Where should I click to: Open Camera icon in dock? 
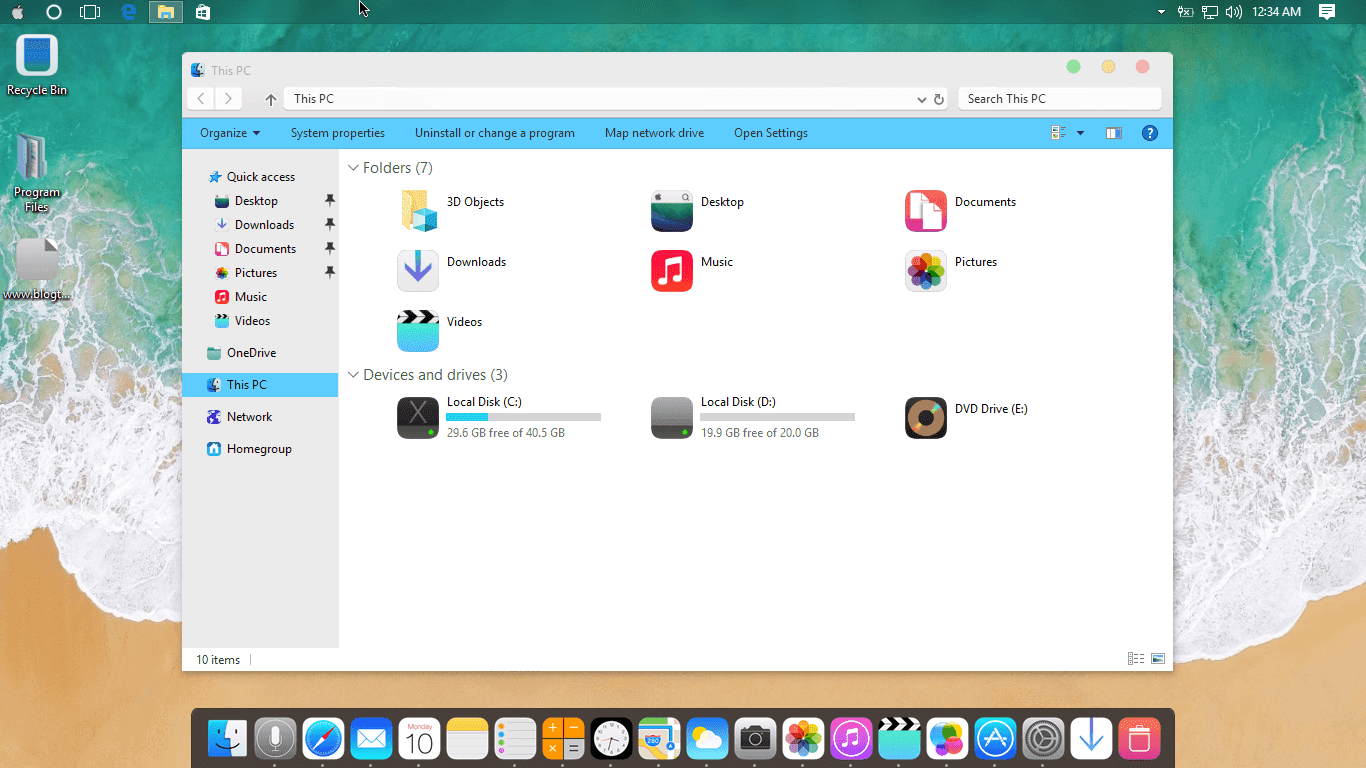point(755,739)
